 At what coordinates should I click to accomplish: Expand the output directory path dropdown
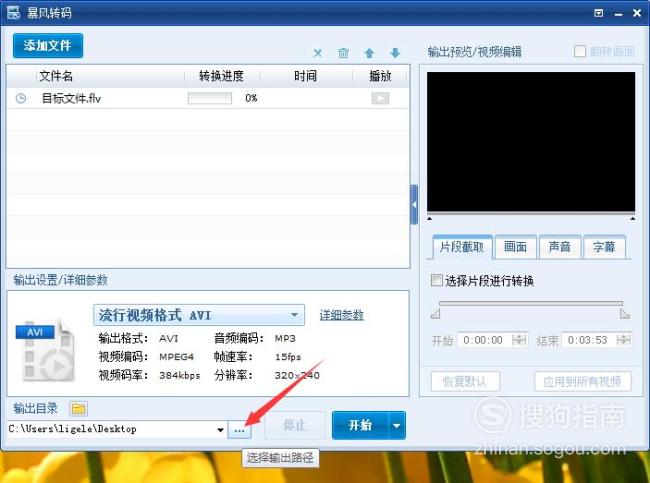point(221,430)
